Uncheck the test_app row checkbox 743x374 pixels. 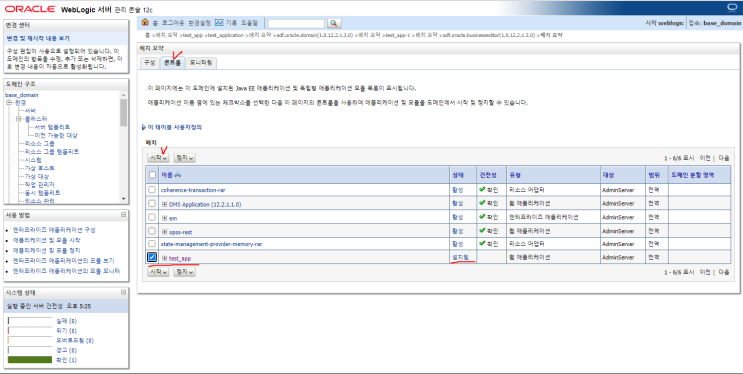(x=152, y=257)
